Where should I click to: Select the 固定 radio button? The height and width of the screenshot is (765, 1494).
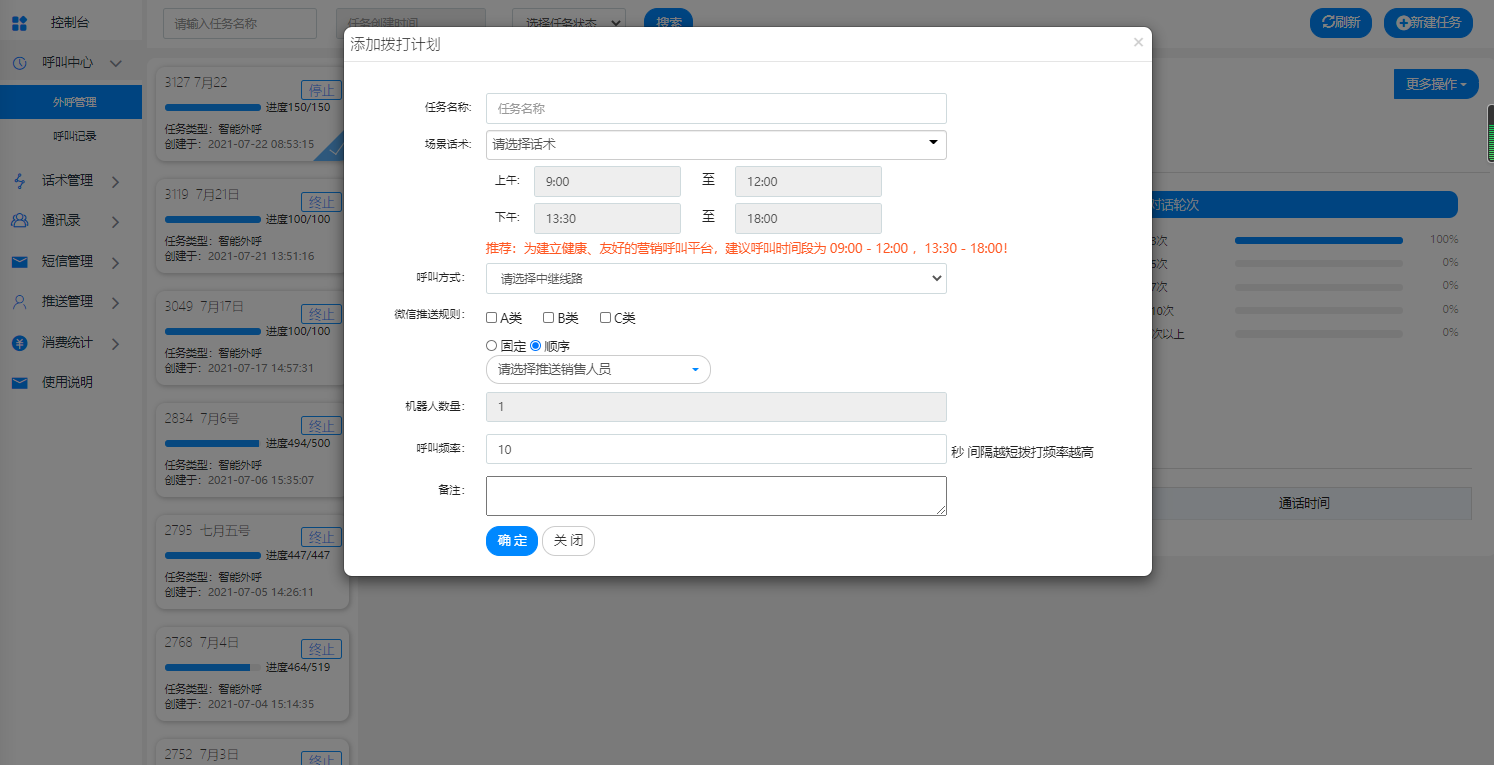(491, 345)
